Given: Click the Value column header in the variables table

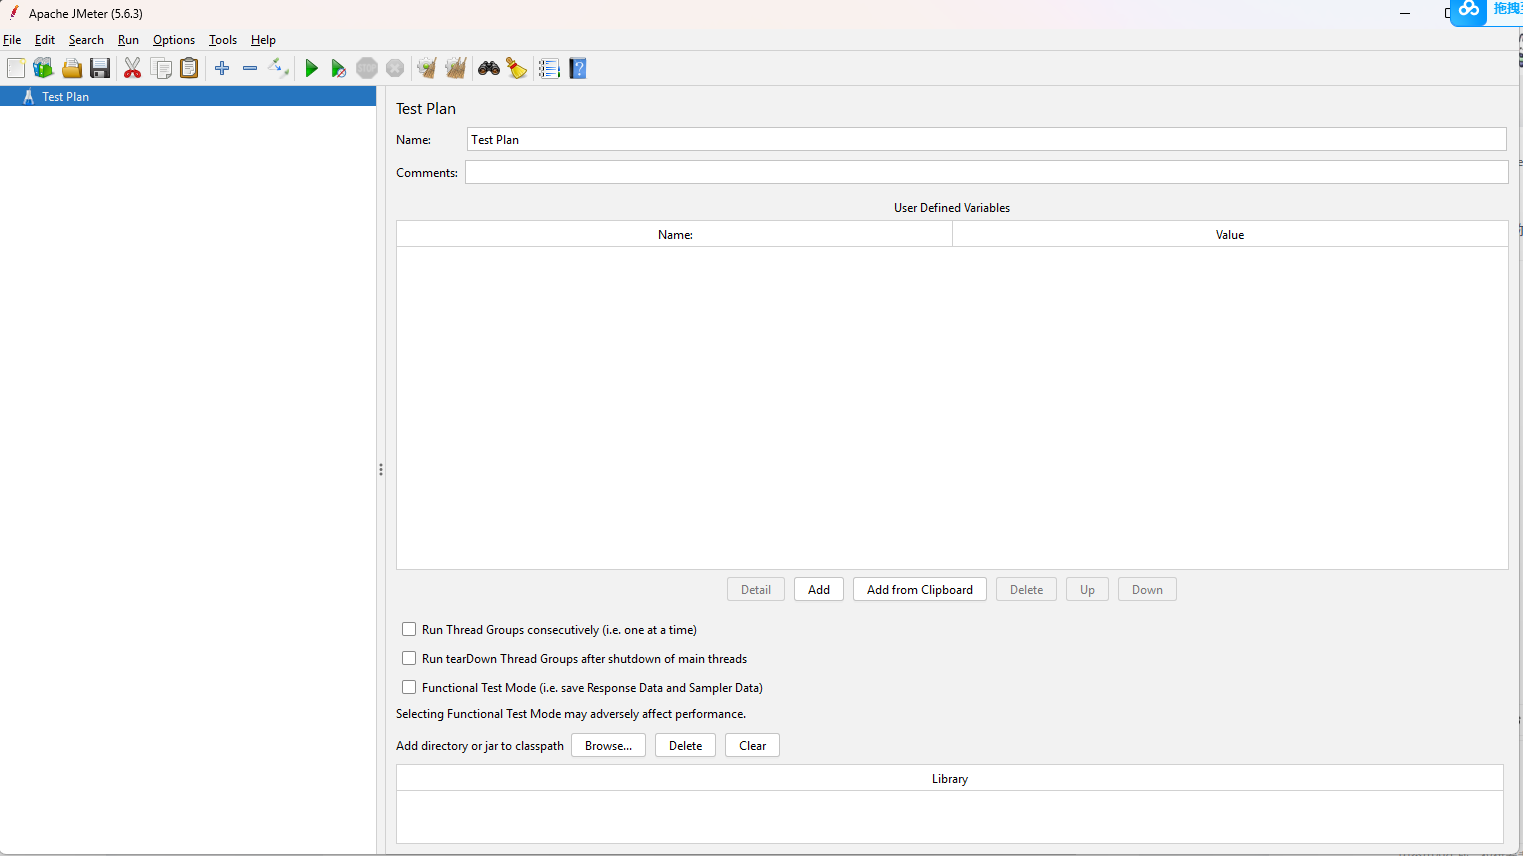Looking at the screenshot, I should coord(1230,234).
